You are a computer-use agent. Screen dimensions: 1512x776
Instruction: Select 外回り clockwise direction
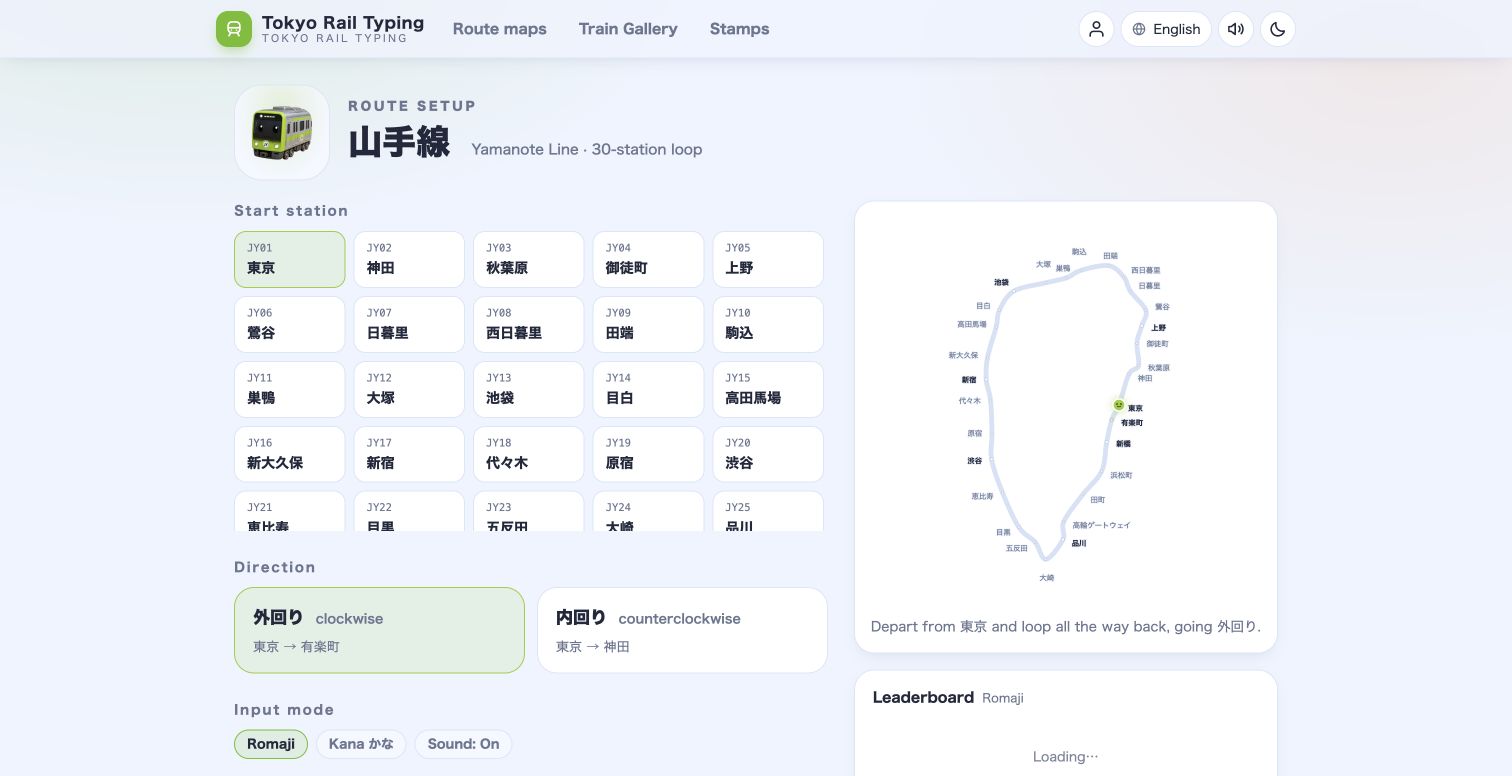(379, 630)
